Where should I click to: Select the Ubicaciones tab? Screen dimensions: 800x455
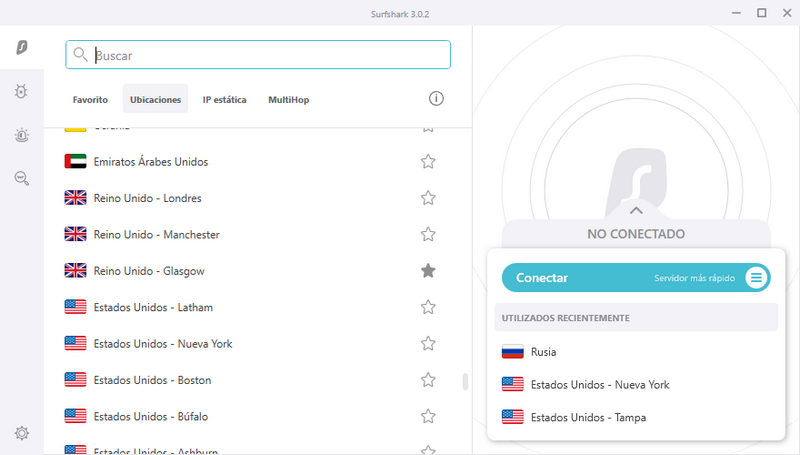coord(156,99)
